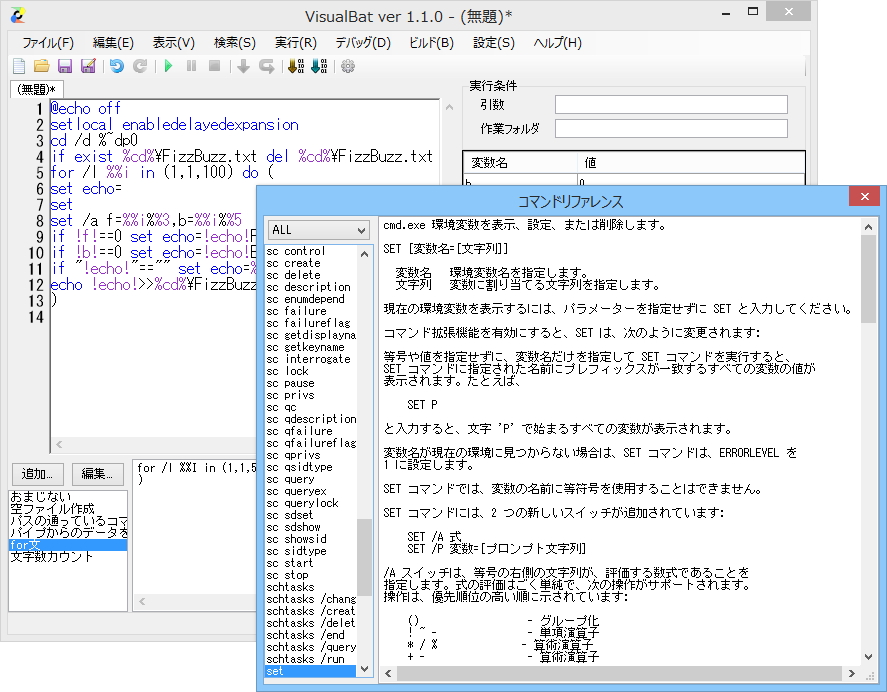
Task: Open the ファイル(F) menu
Action: [48, 43]
